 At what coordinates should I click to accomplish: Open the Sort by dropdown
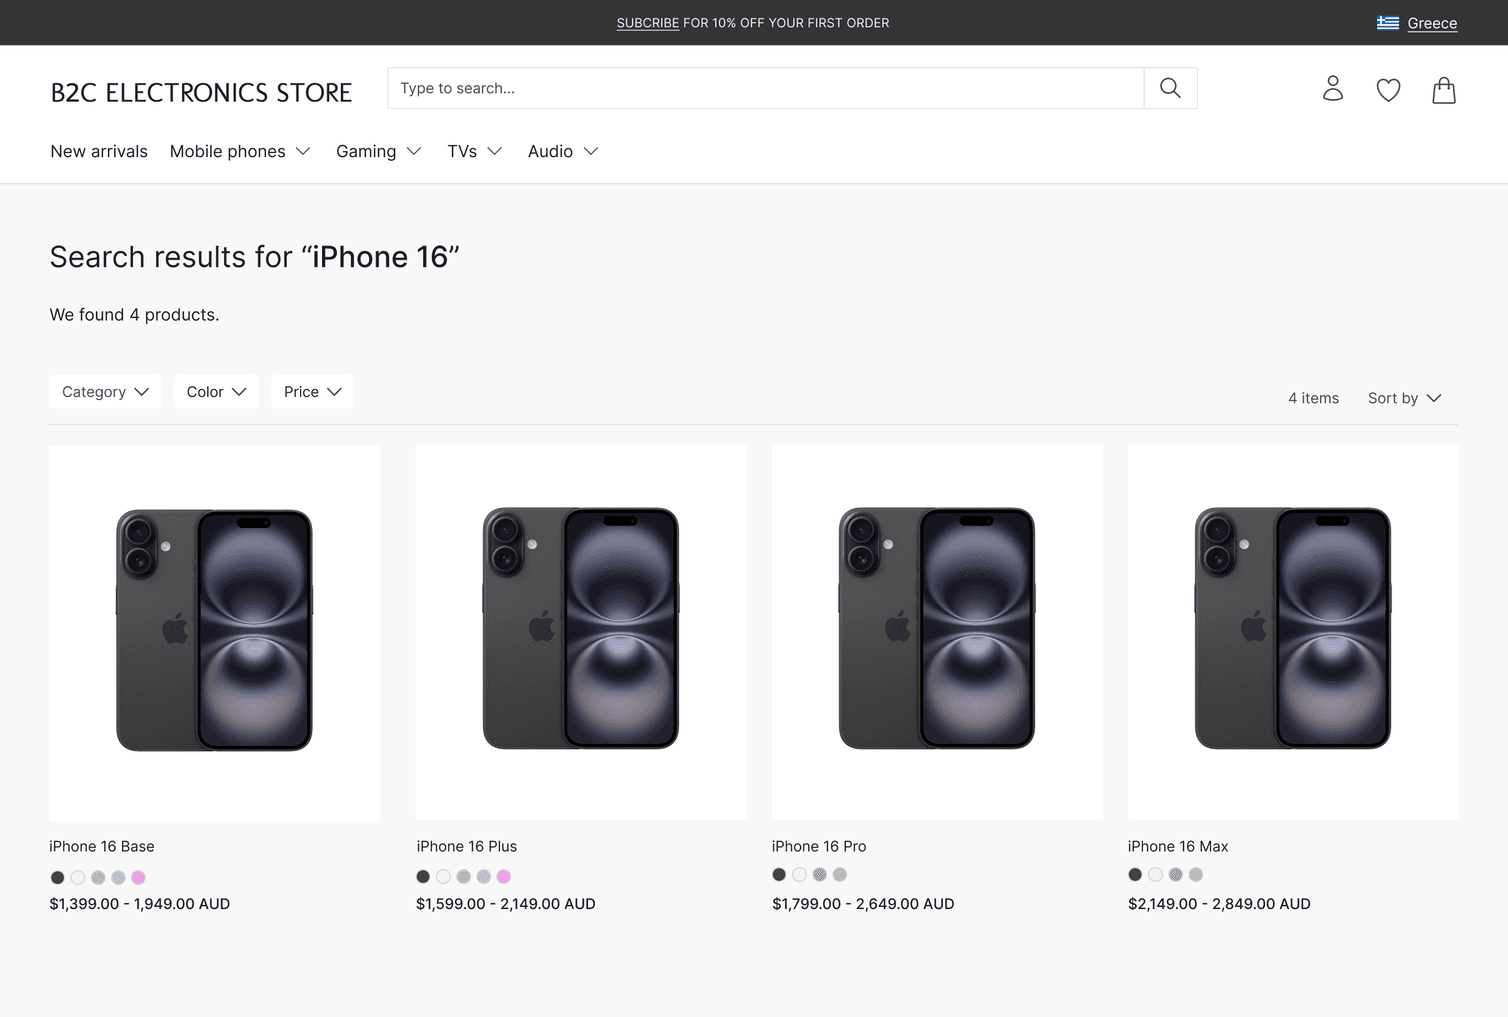[x=1404, y=398]
